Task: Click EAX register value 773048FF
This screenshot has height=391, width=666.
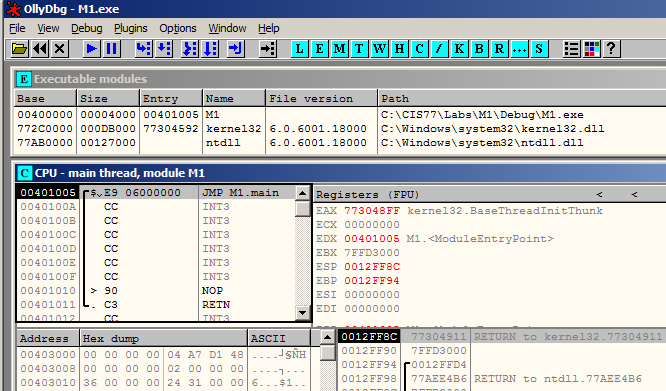Action: 372,211
